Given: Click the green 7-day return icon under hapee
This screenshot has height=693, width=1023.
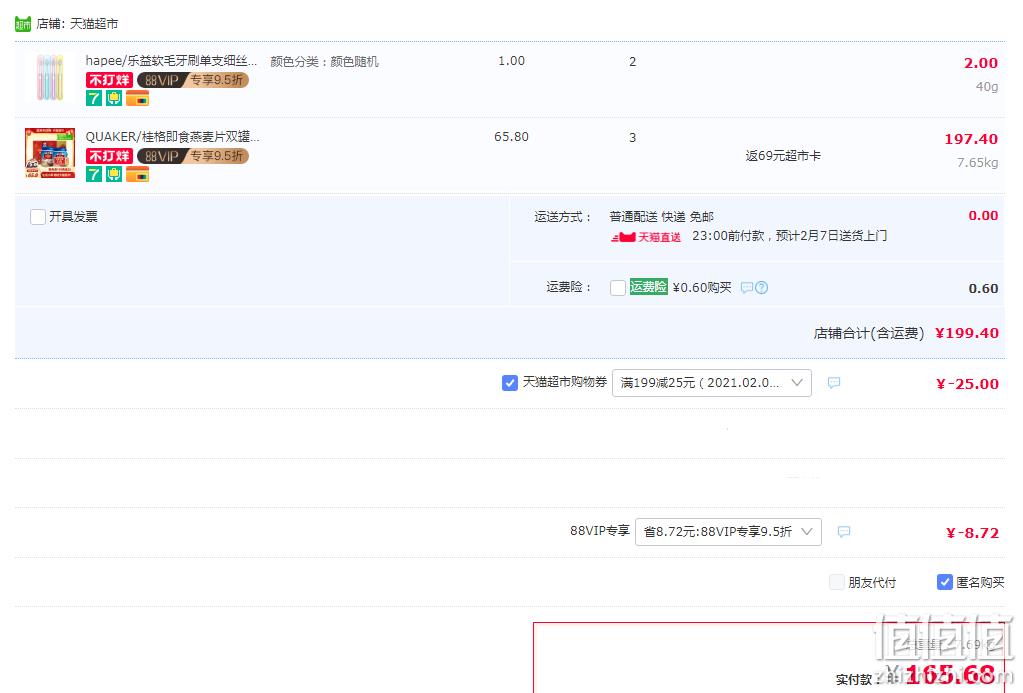Looking at the screenshot, I should pyautogui.click(x=94, y=99).
